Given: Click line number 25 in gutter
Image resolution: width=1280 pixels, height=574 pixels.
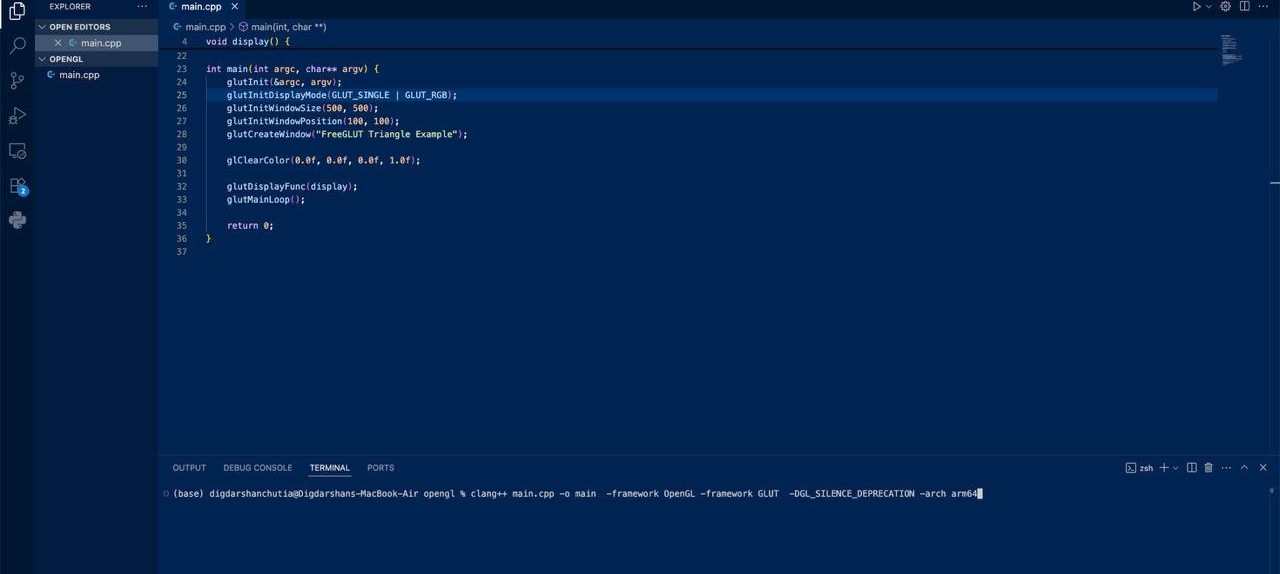Looking at the screenshot, I should [x=182, y=95].
